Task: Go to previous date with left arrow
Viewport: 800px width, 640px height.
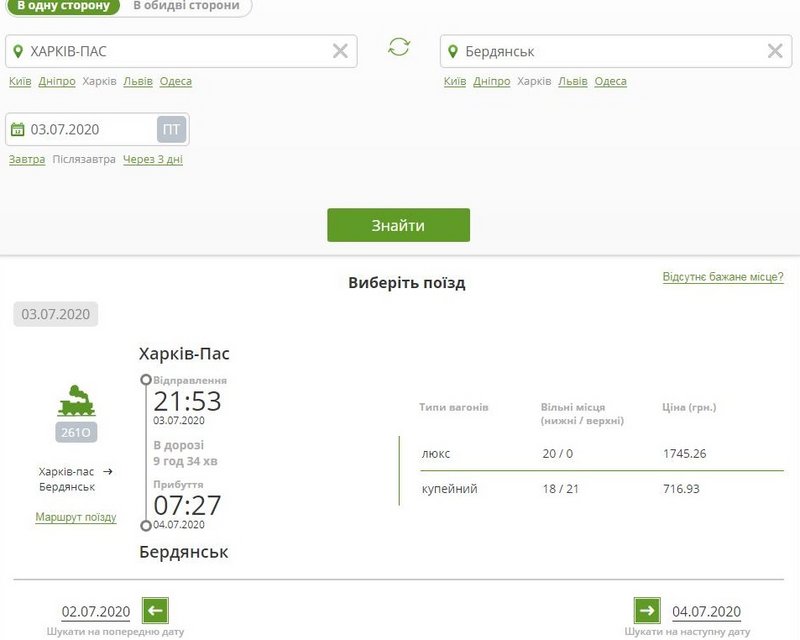Action: pyautogui.click(x=155, y=611)
